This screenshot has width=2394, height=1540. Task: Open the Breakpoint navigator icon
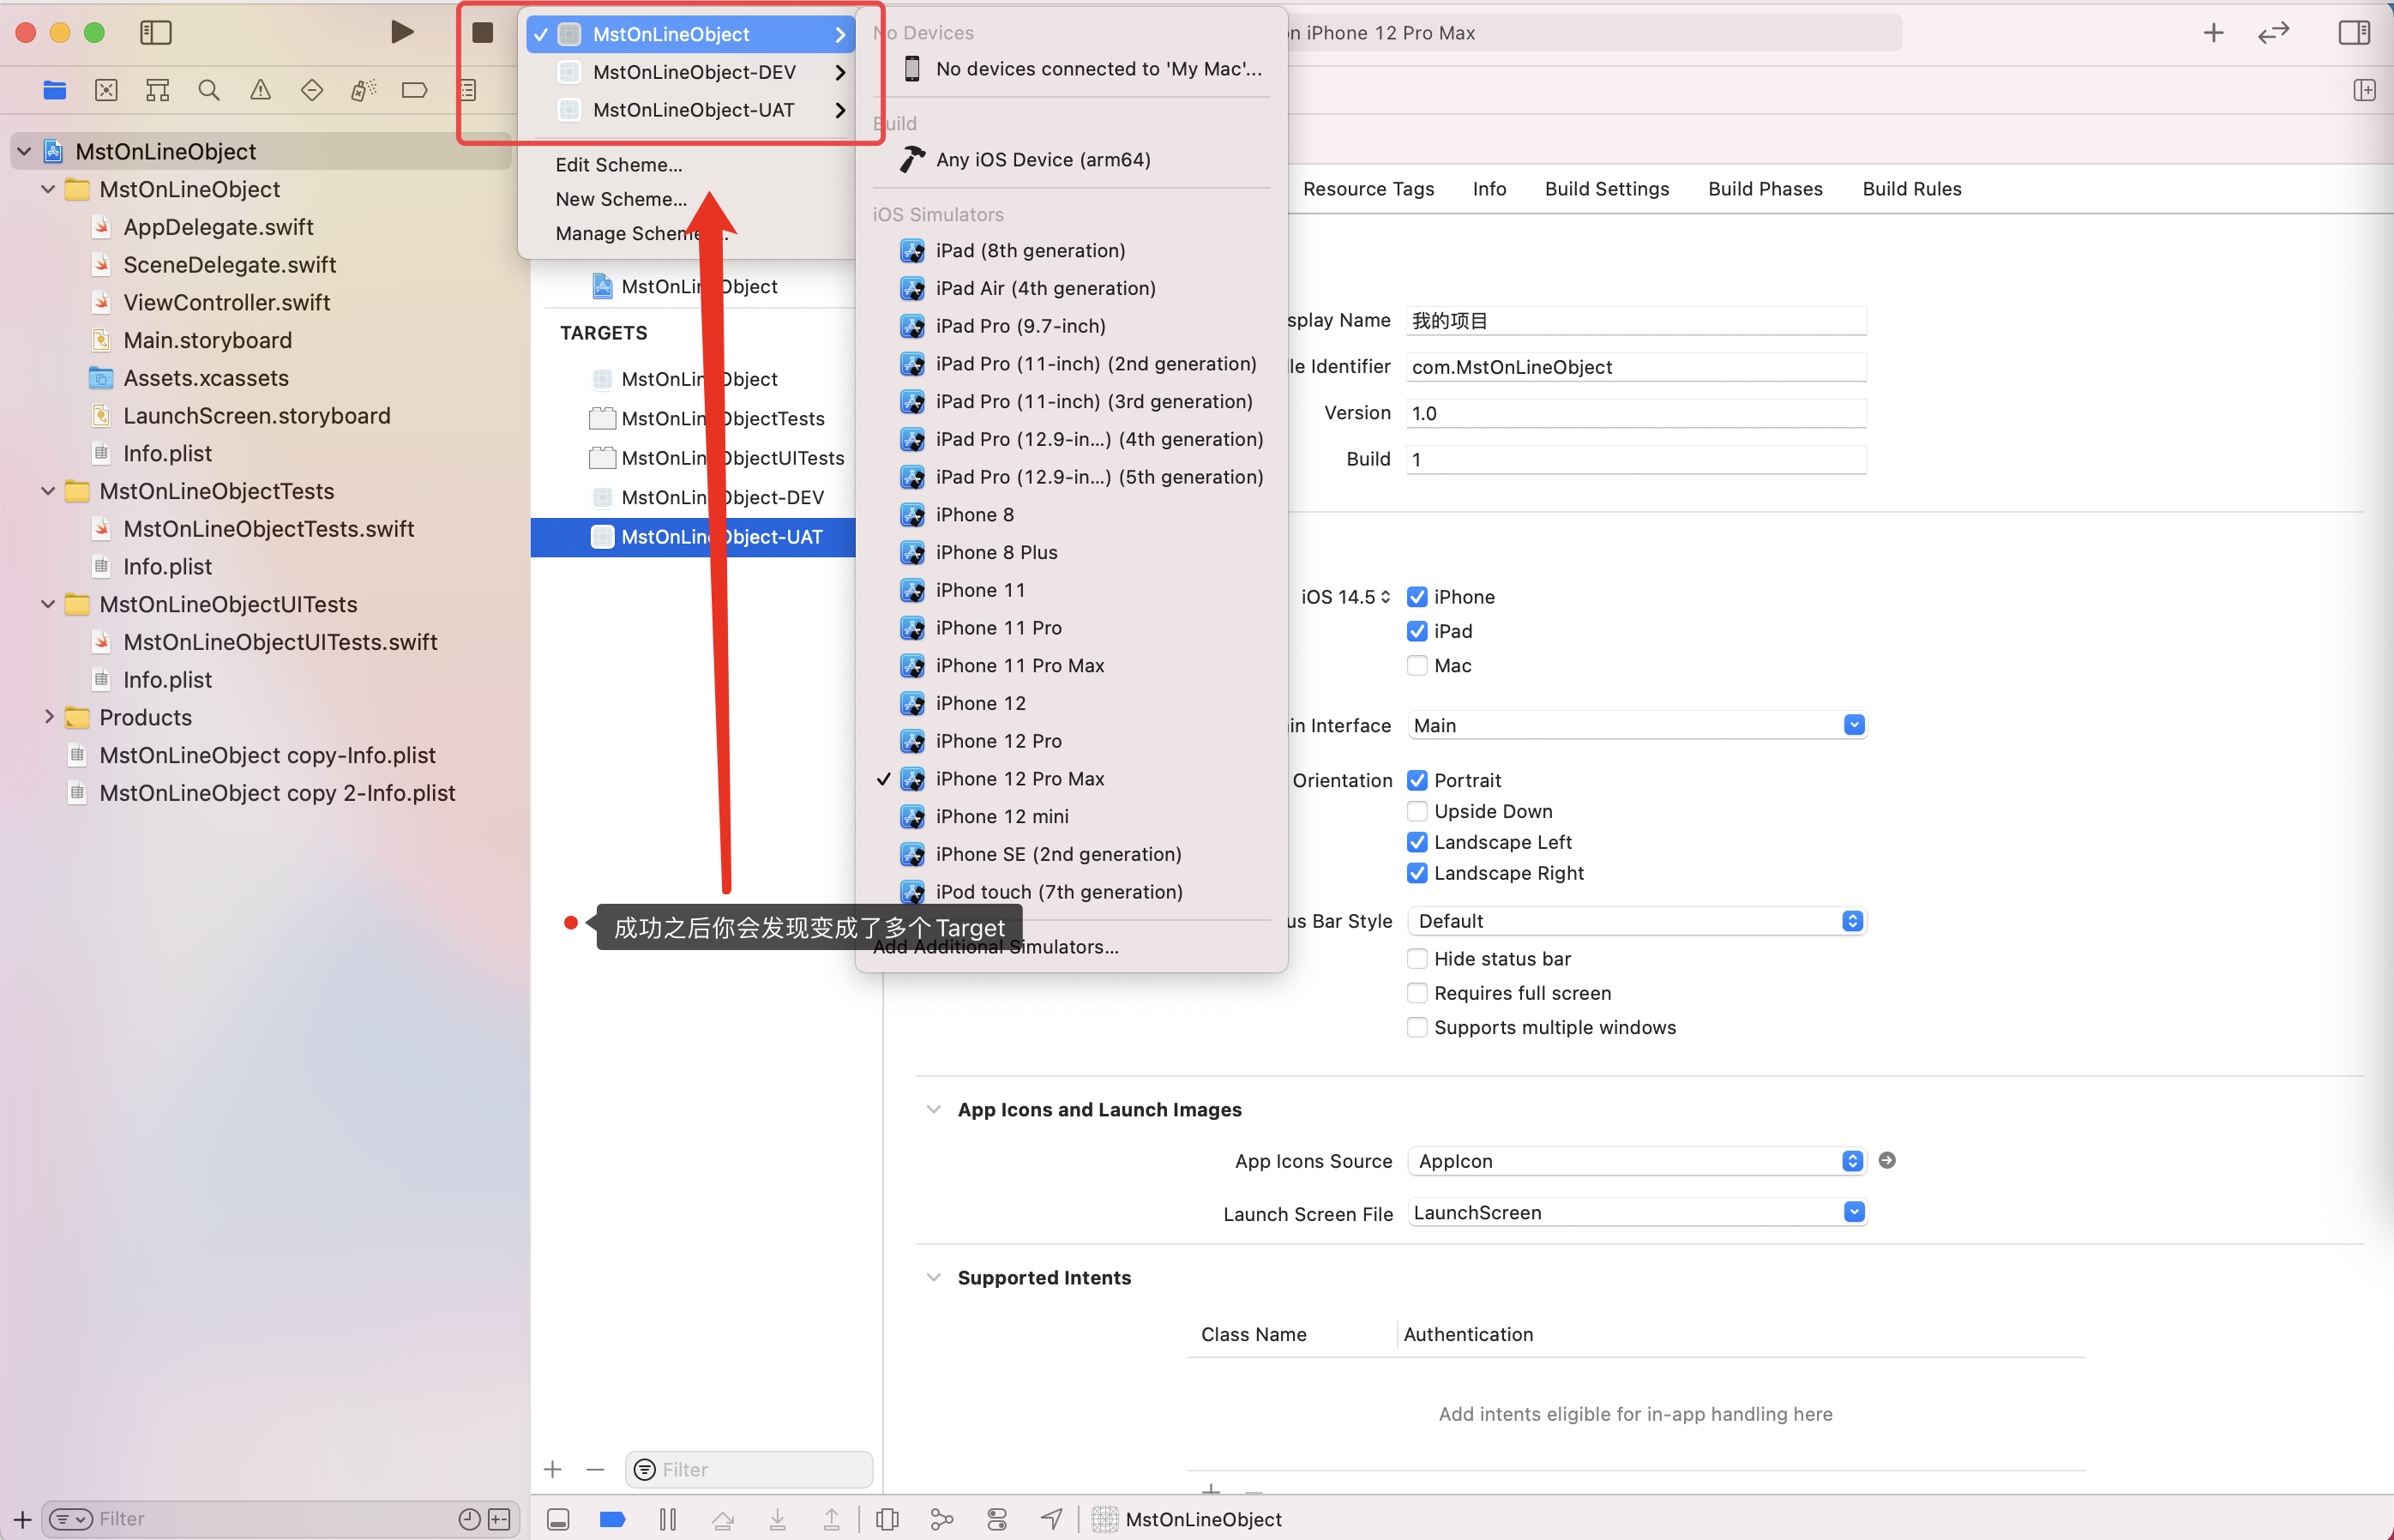coord(415,91)
